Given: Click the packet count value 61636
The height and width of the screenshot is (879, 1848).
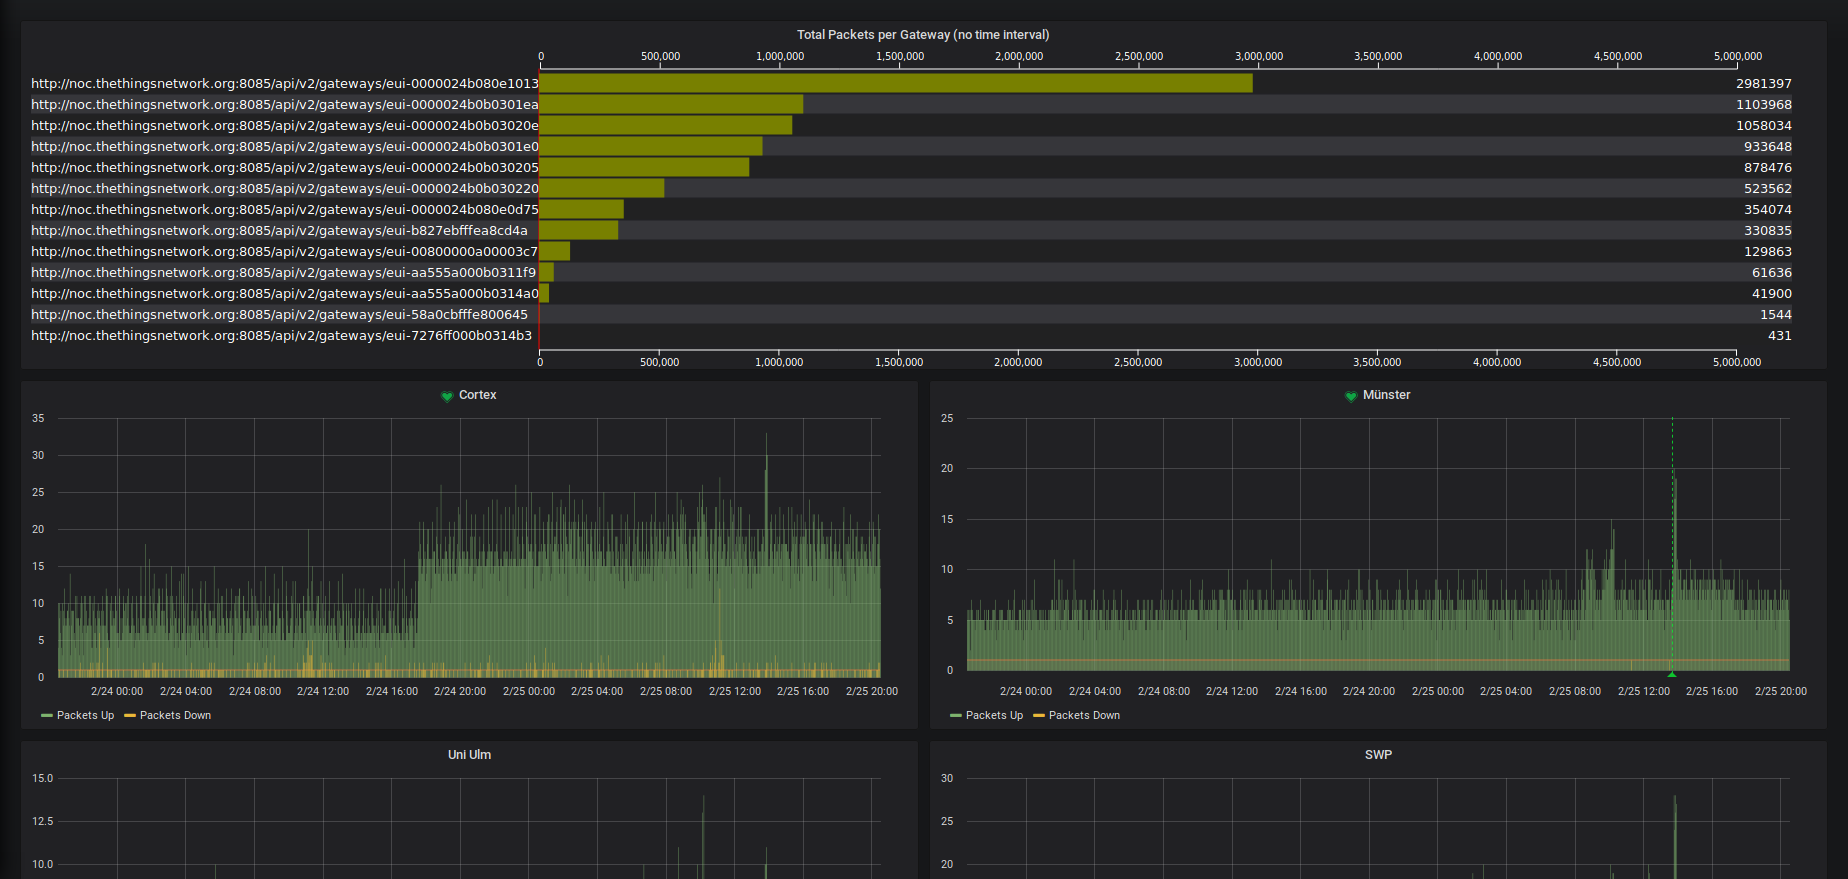Looking at the screenshot, I should [1772, 273].
